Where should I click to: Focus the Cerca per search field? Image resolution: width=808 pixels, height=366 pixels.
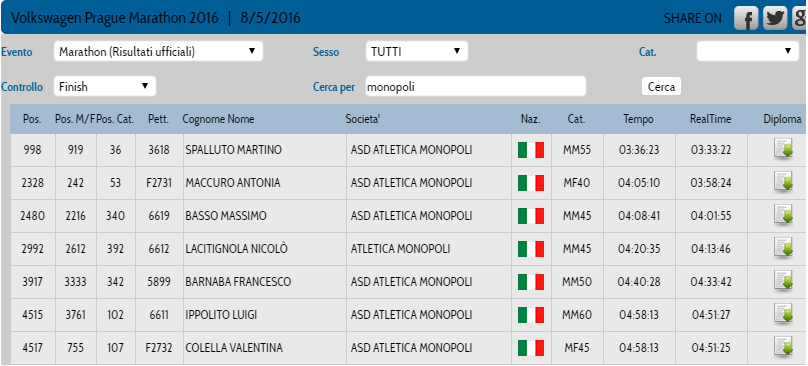click(476, 87)
